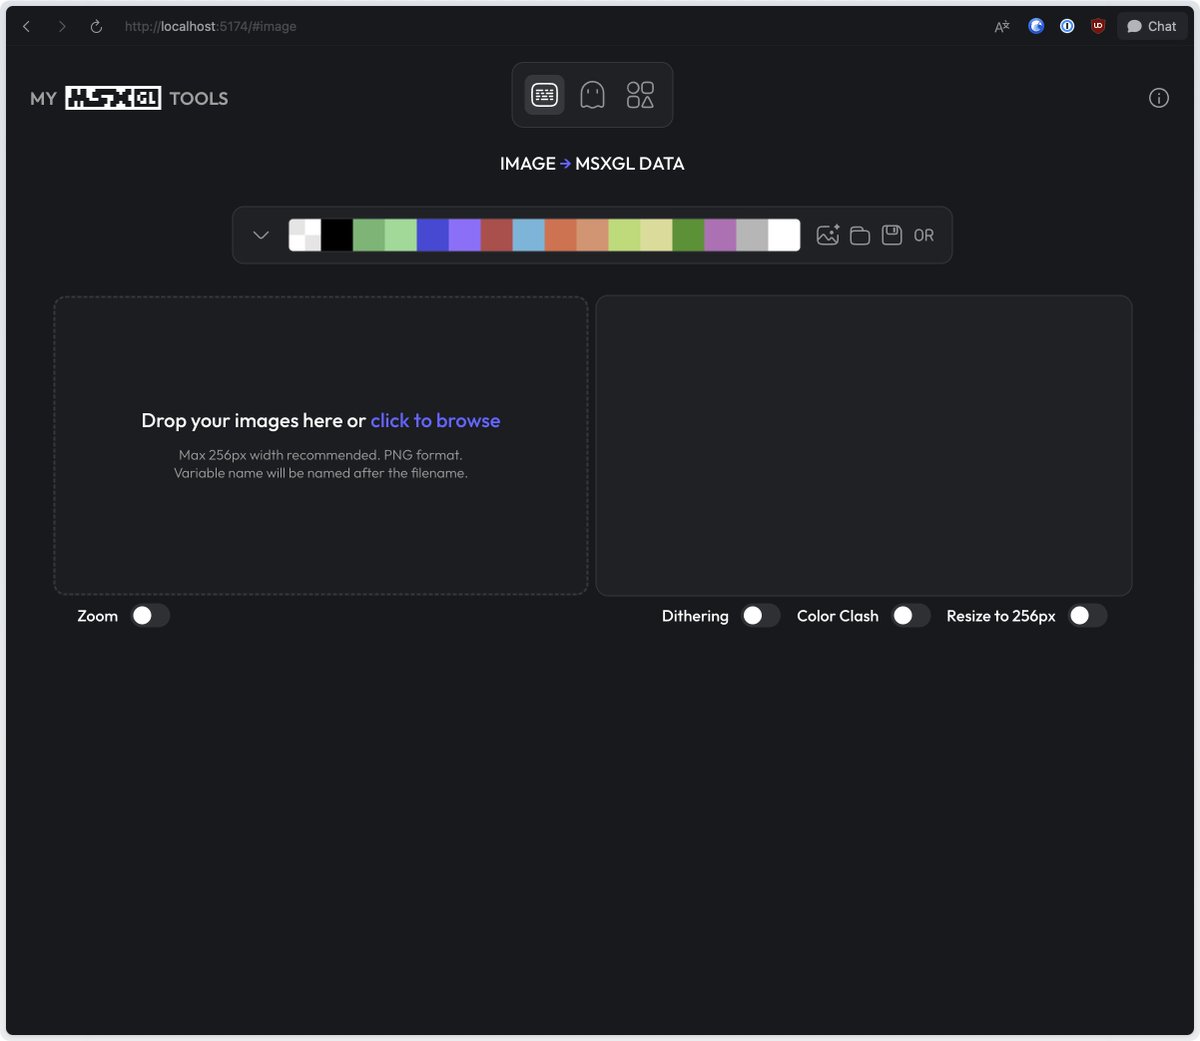Expand the palette bar chevron

tap(261, 235)
